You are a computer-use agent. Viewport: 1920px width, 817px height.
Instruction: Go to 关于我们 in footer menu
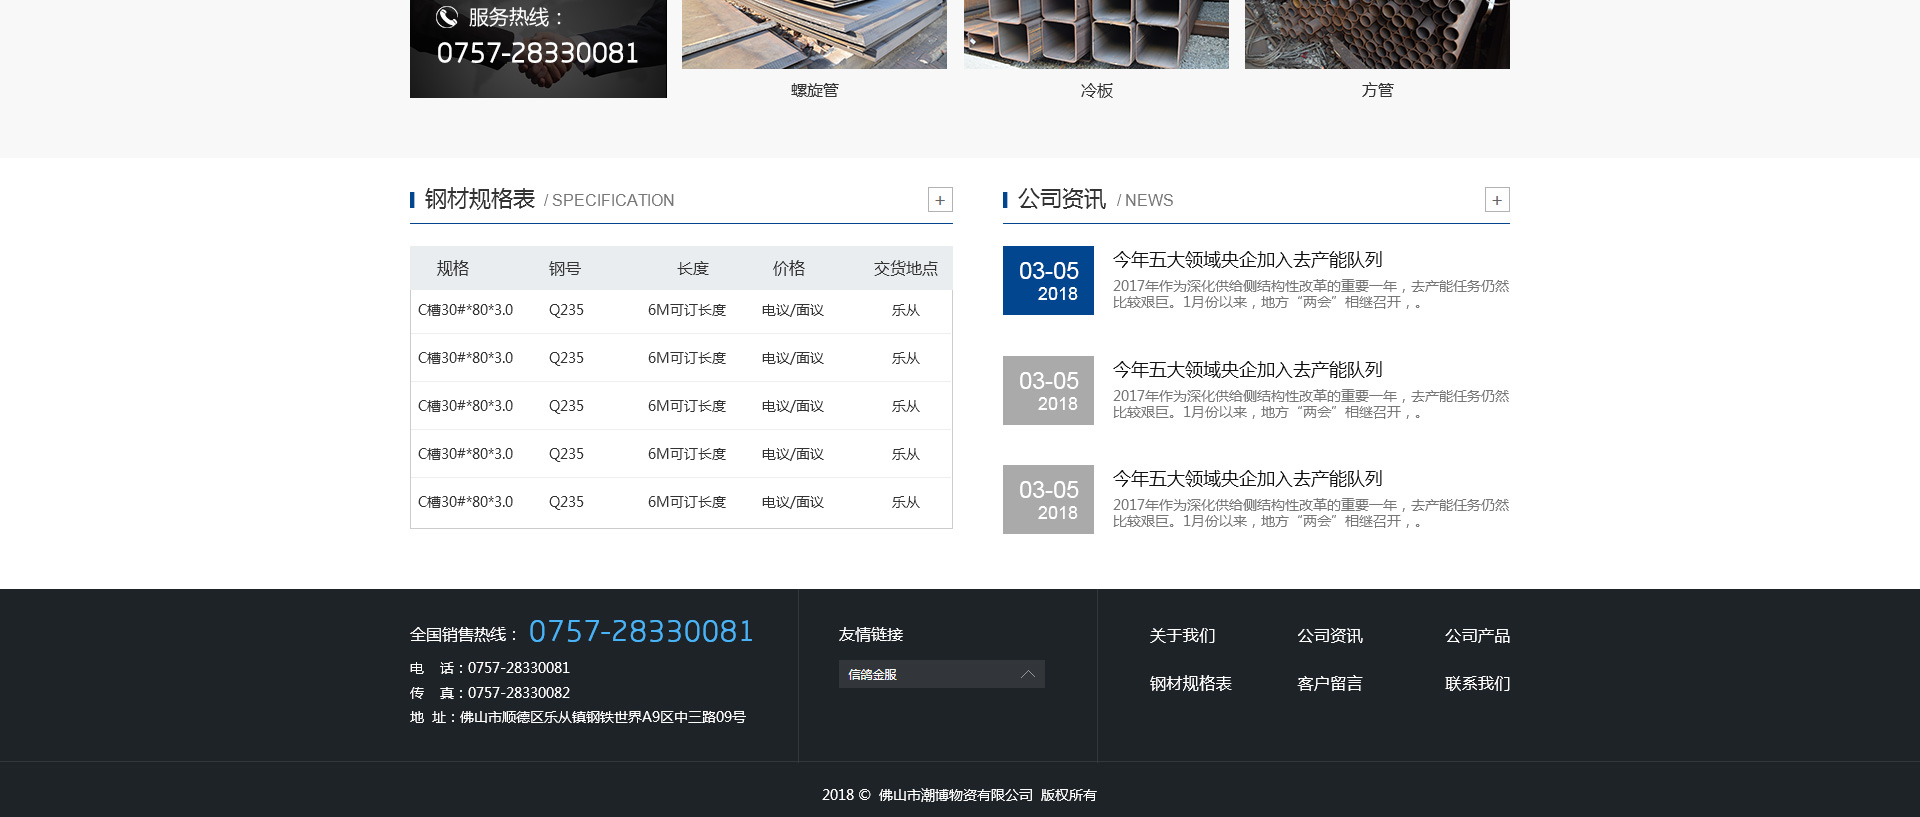point(1182,636)
